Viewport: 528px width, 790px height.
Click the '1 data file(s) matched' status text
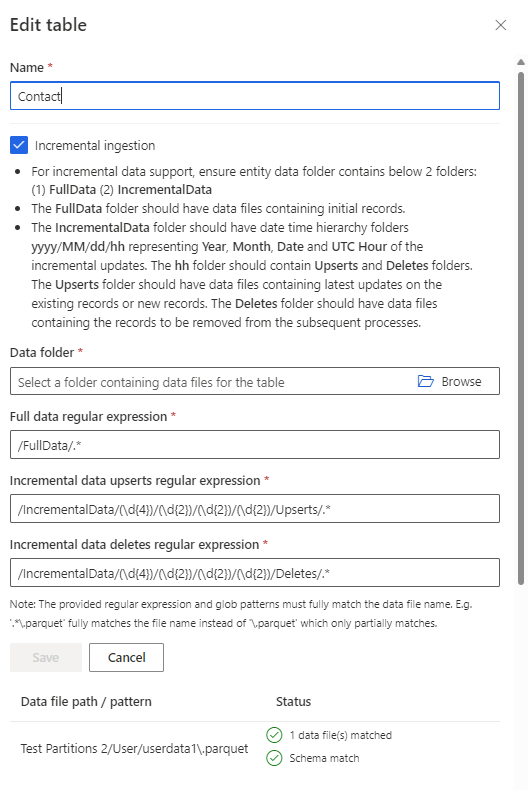341,735
